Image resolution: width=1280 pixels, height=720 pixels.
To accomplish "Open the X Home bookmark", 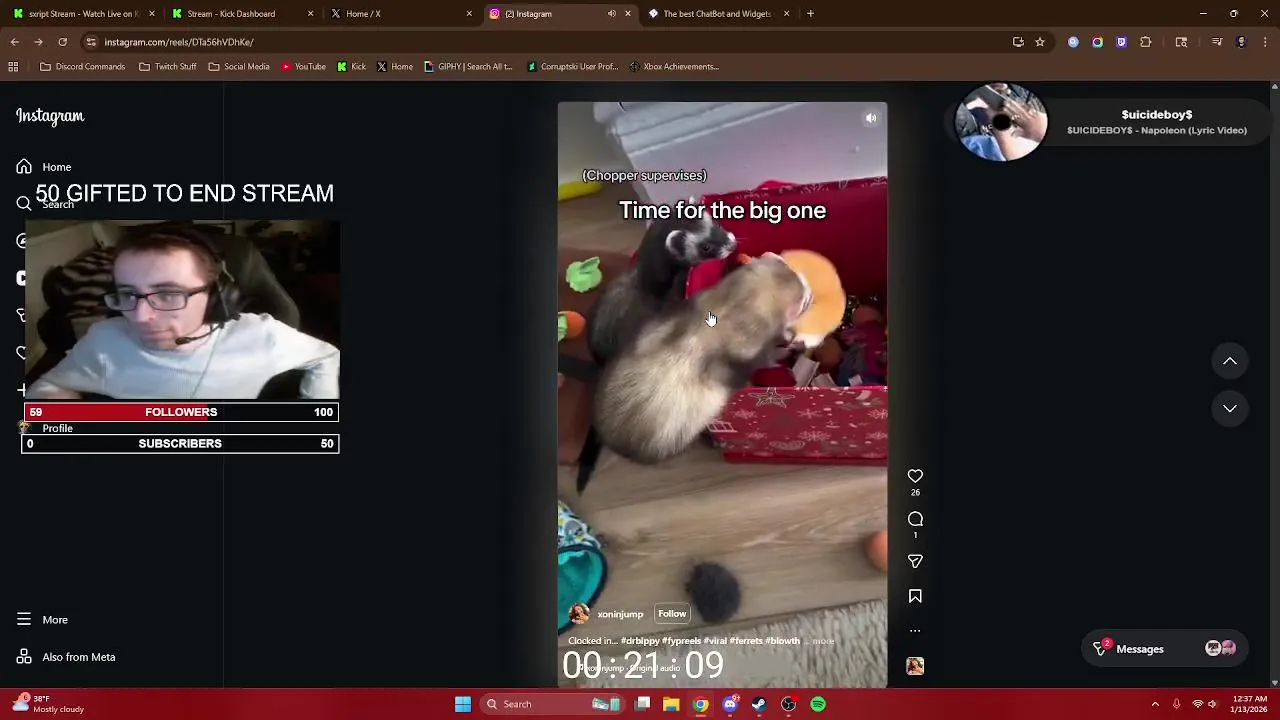I will [x=395, y=67].
